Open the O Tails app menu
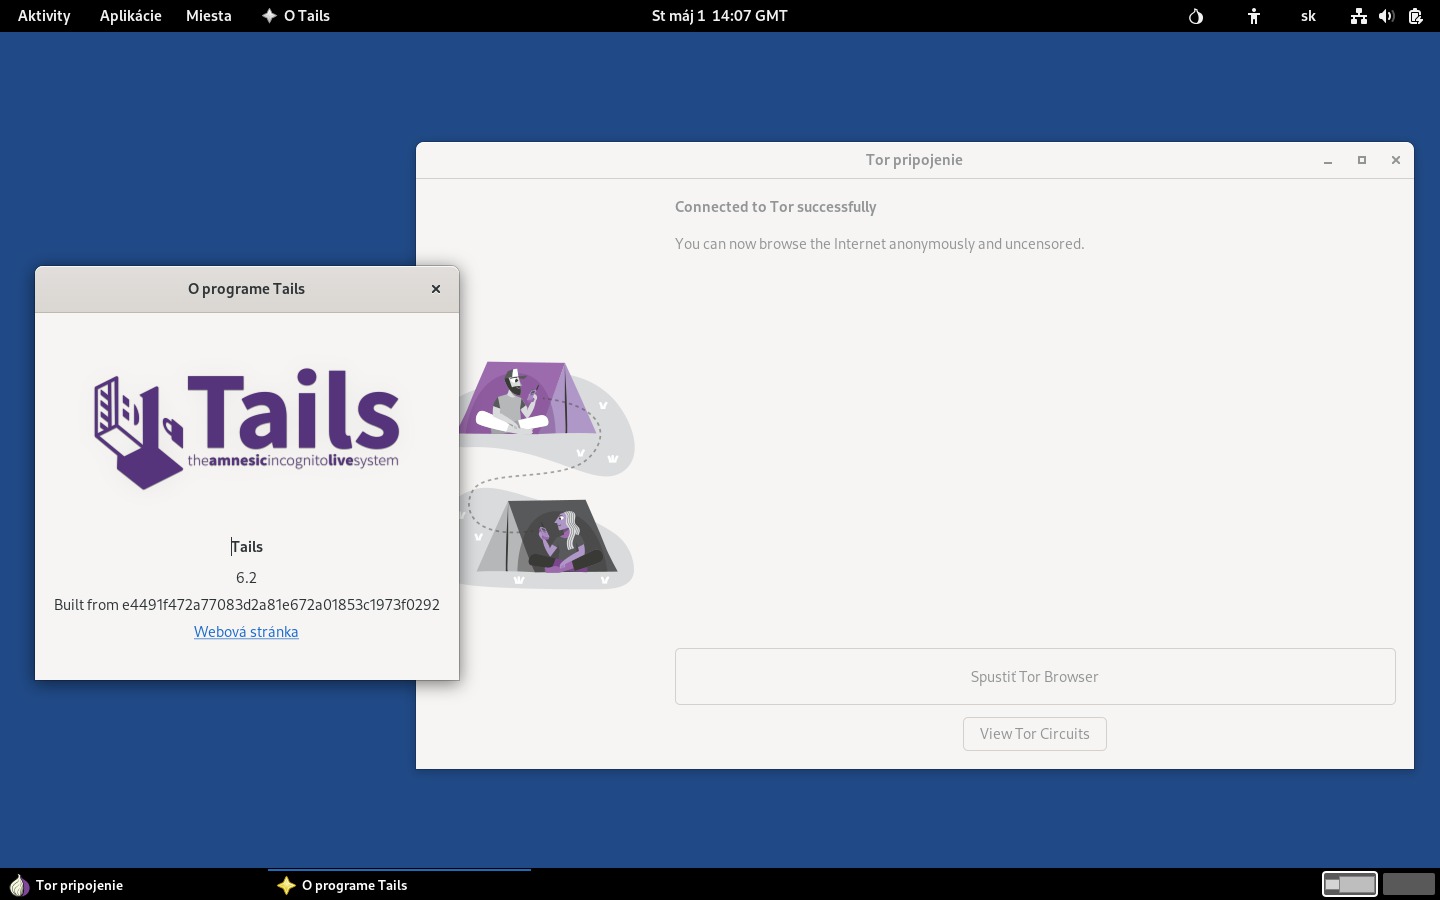The height and width of the screenshot is (900, 1440). coord(296,16)
